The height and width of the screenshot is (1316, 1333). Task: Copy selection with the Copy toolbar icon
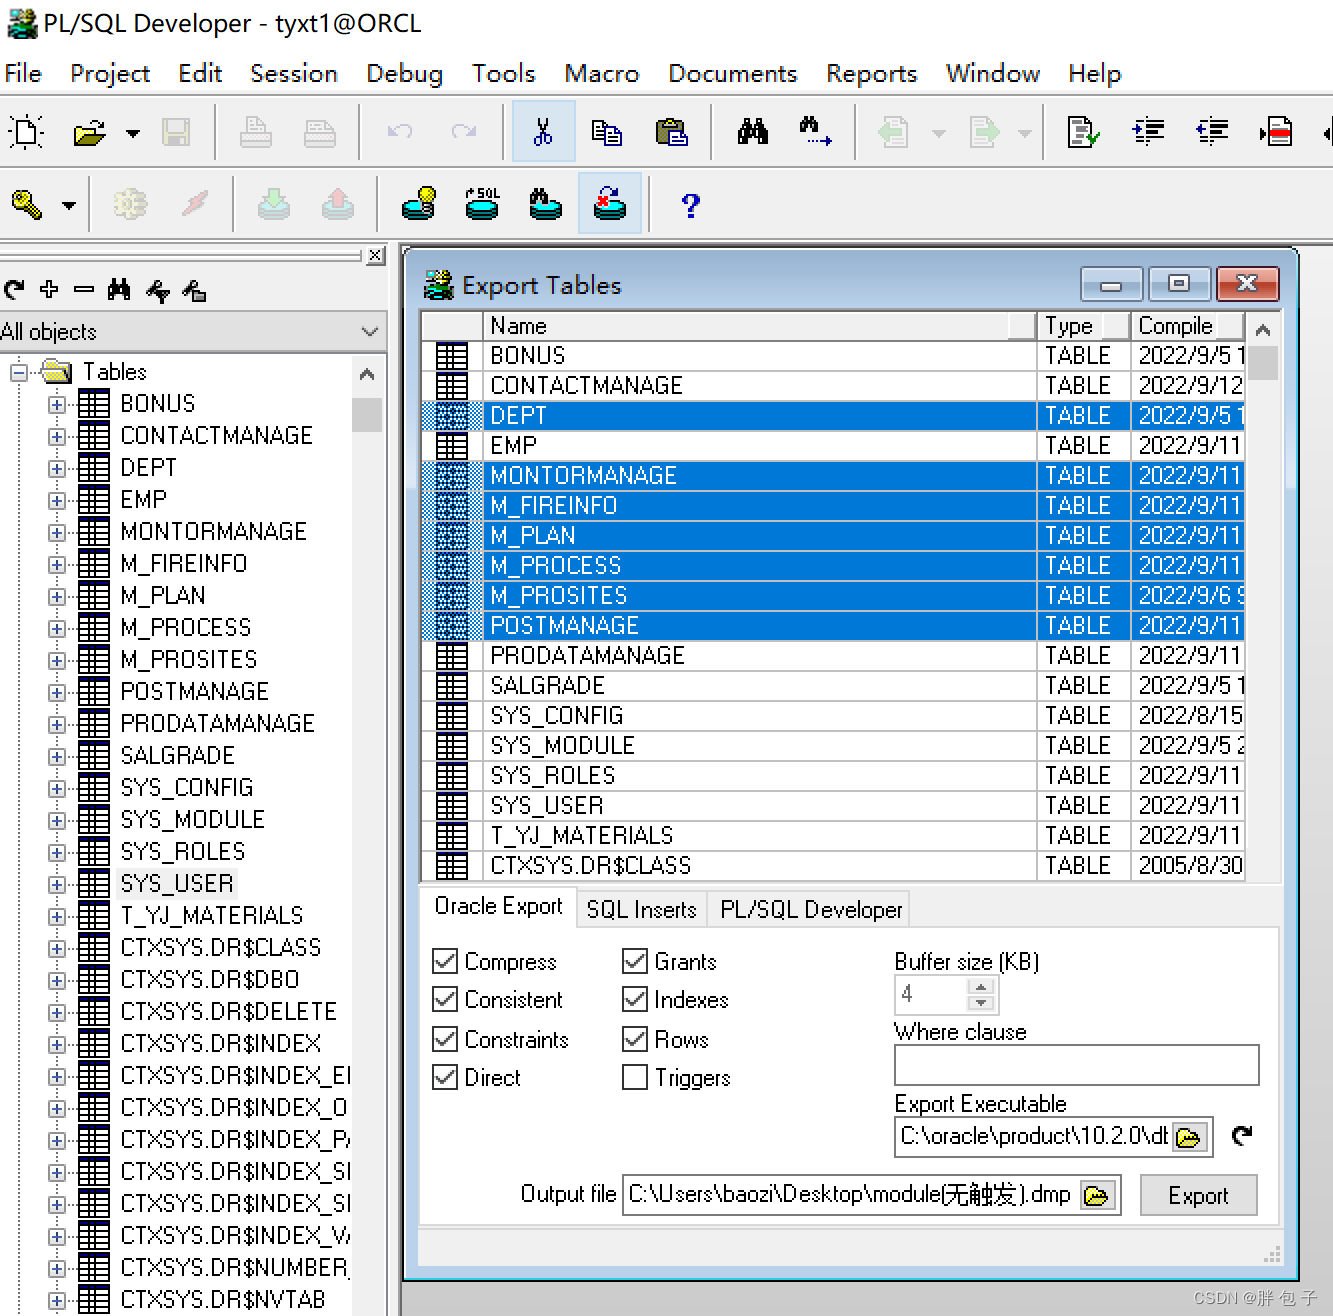tap(608, 131)
